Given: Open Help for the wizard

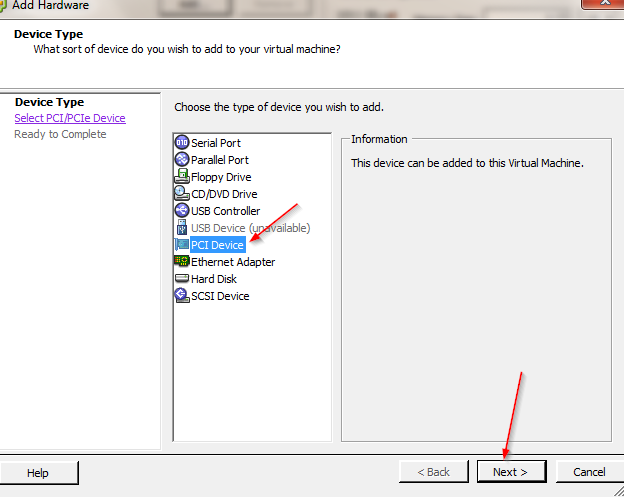Looking at the screenshot, I should tap(38, 473).
